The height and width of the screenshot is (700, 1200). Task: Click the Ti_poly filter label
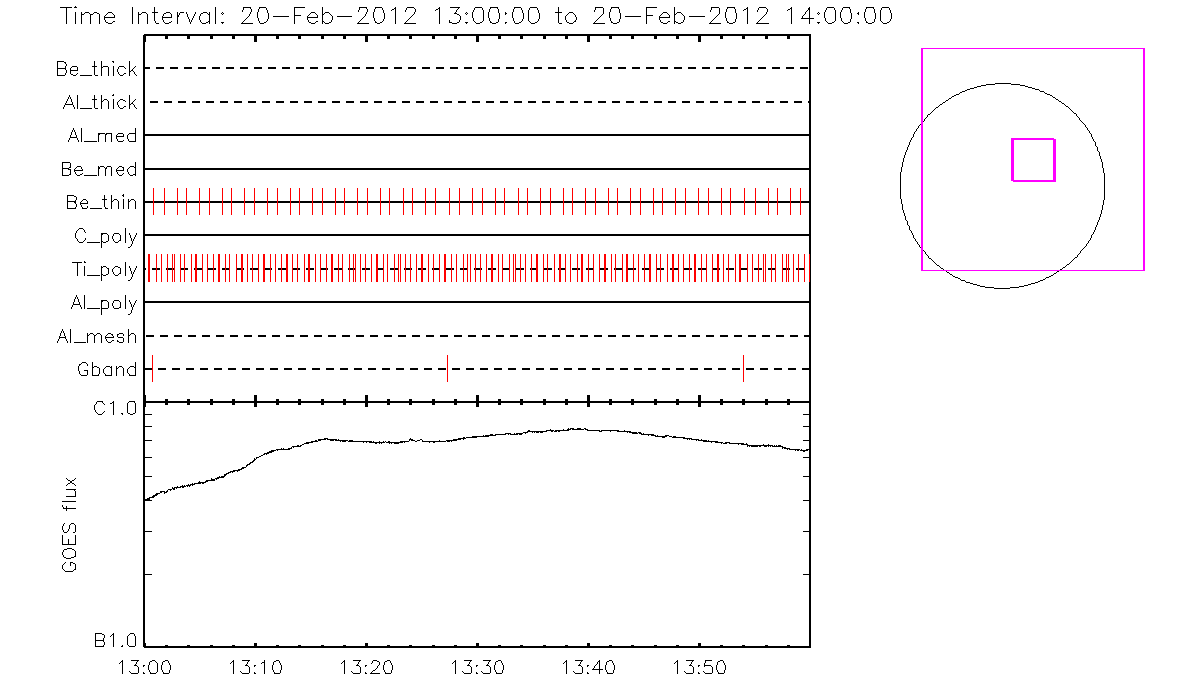[x=105, y=270]
